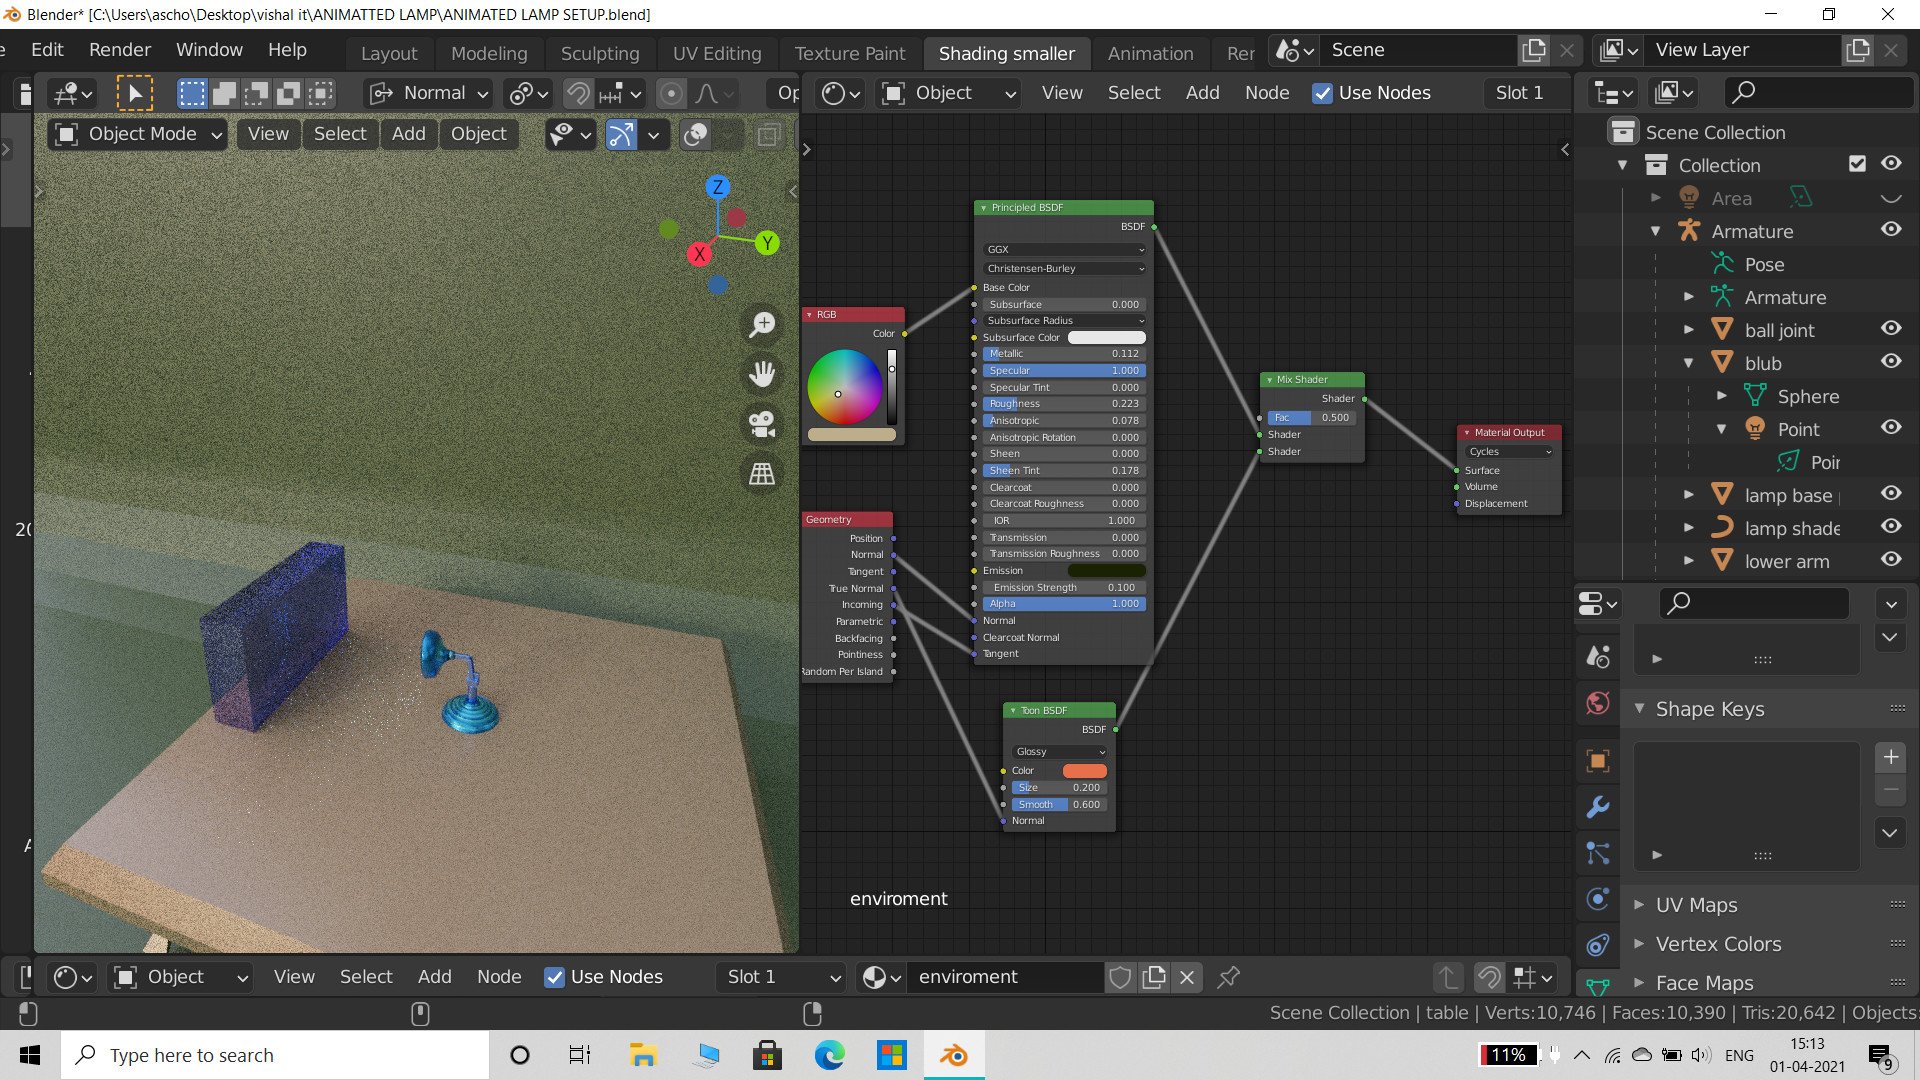Hide the lamp base object in outliner

click(x=1891, y=493)
